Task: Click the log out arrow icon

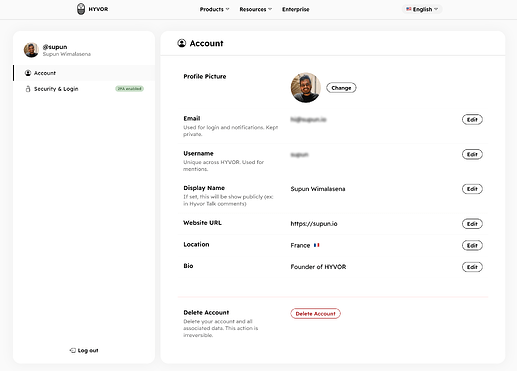Action: click(x=73, y=350)
